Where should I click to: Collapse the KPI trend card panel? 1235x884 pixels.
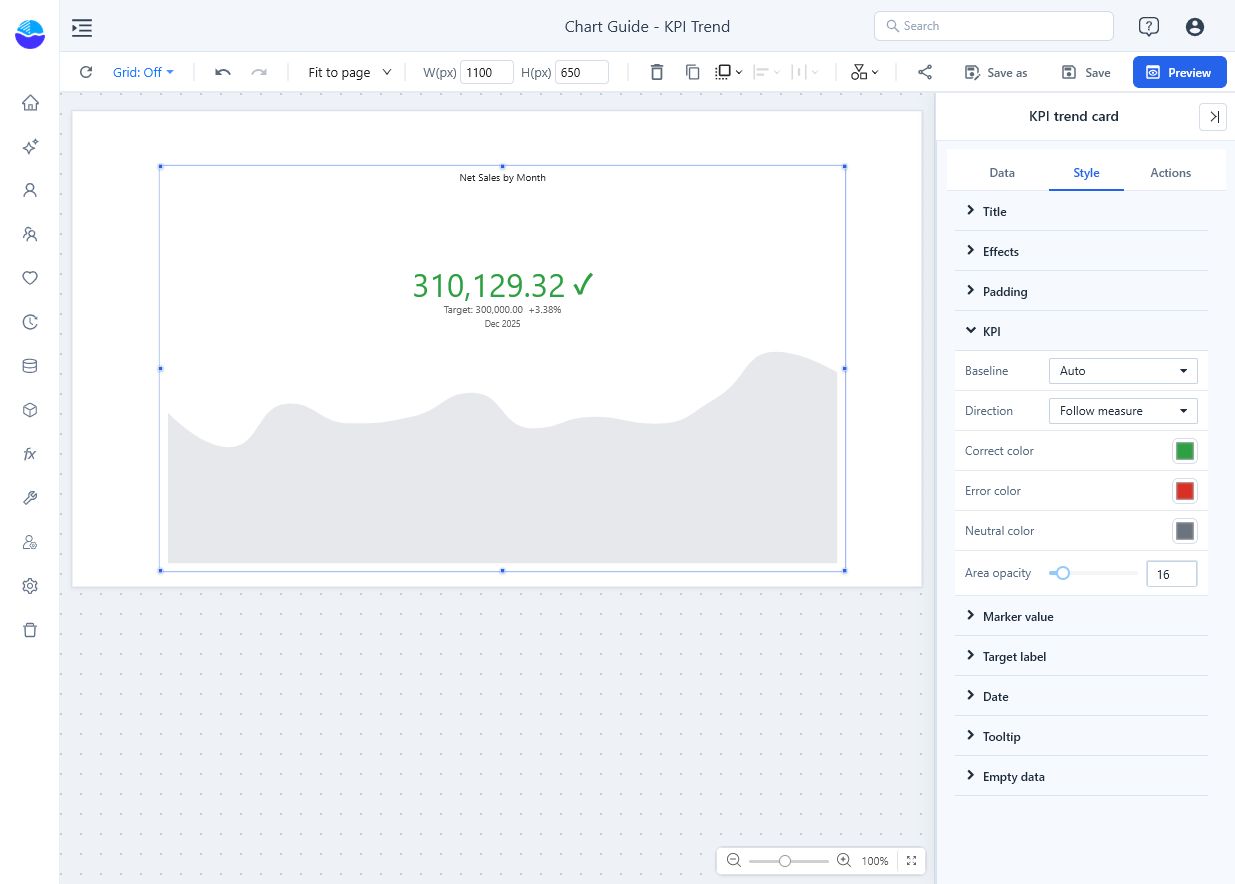pos(1213,117)
